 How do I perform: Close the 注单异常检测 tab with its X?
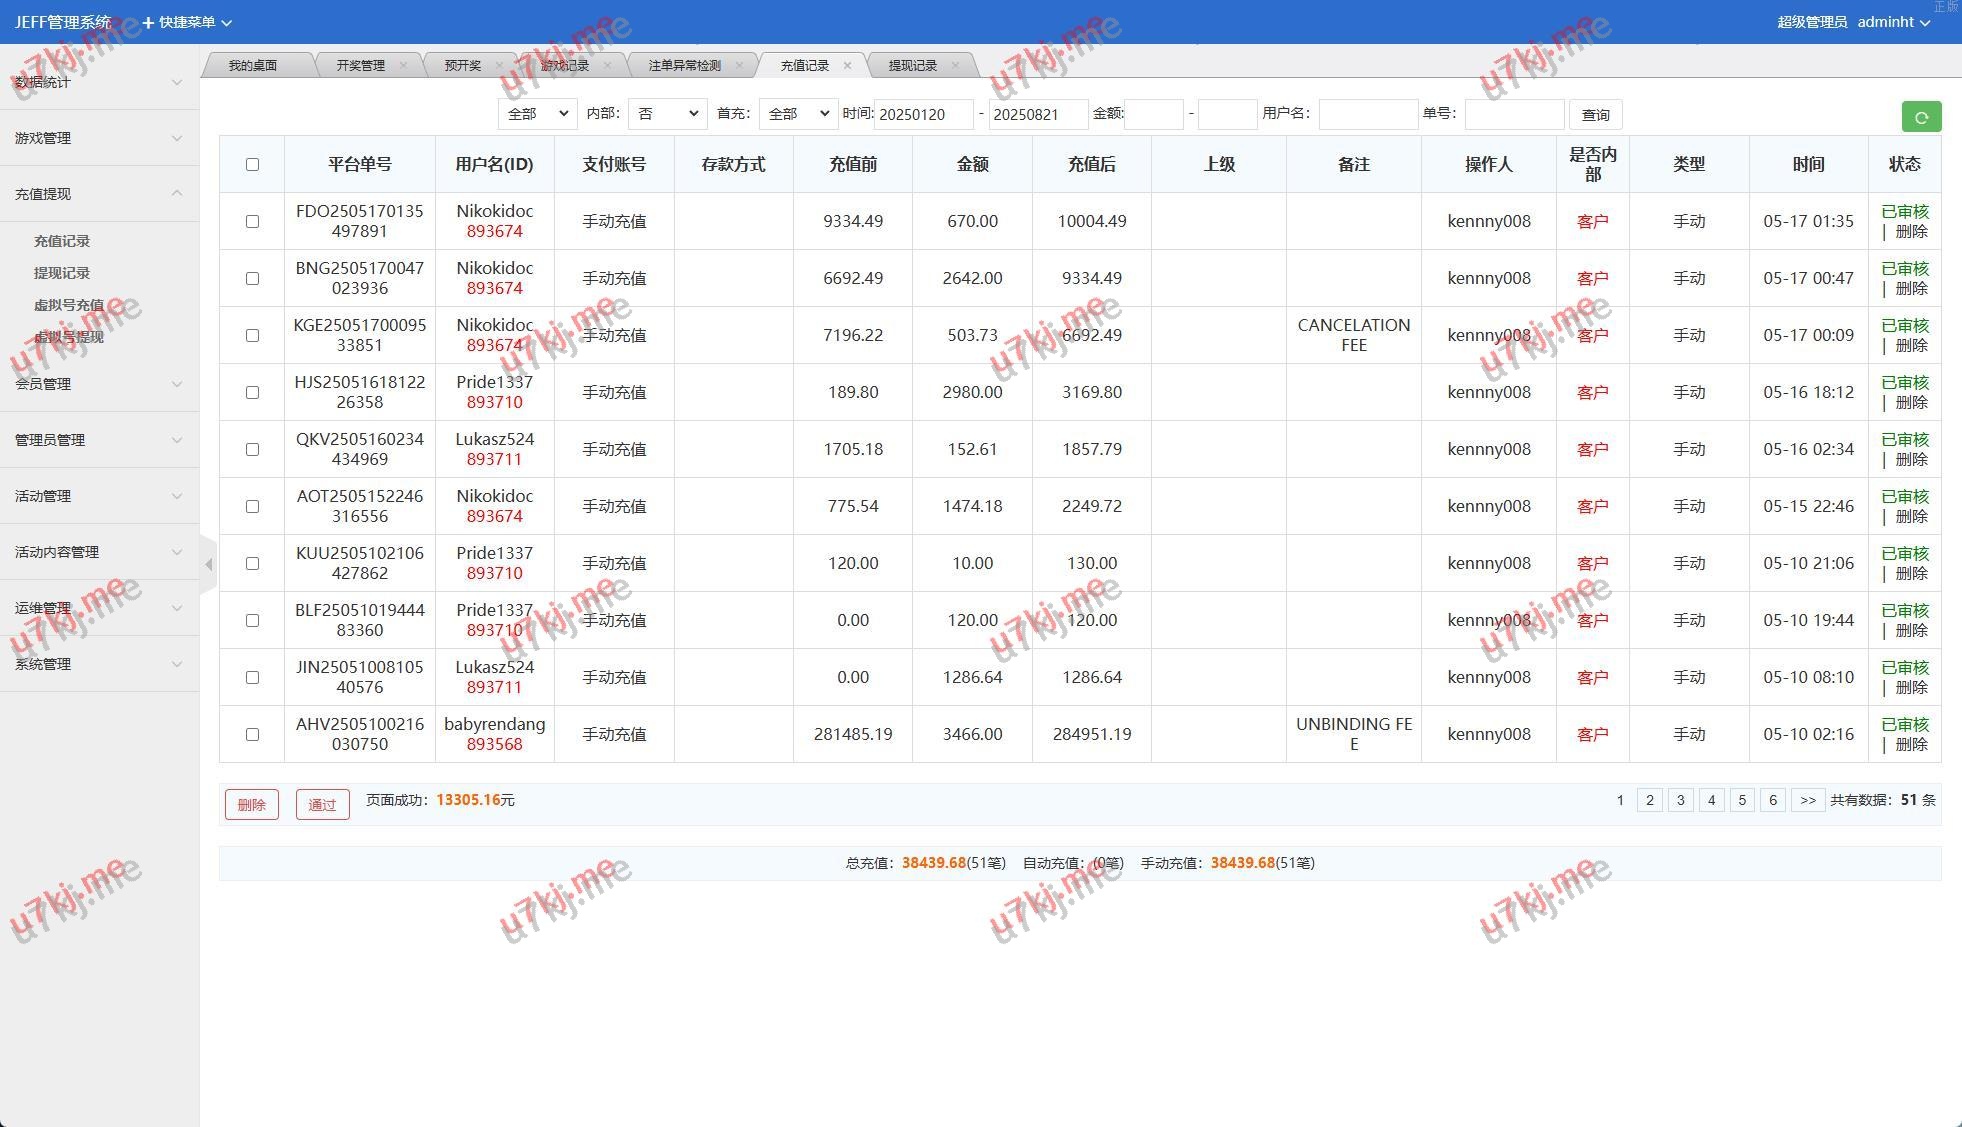click(x=739, y=65)
